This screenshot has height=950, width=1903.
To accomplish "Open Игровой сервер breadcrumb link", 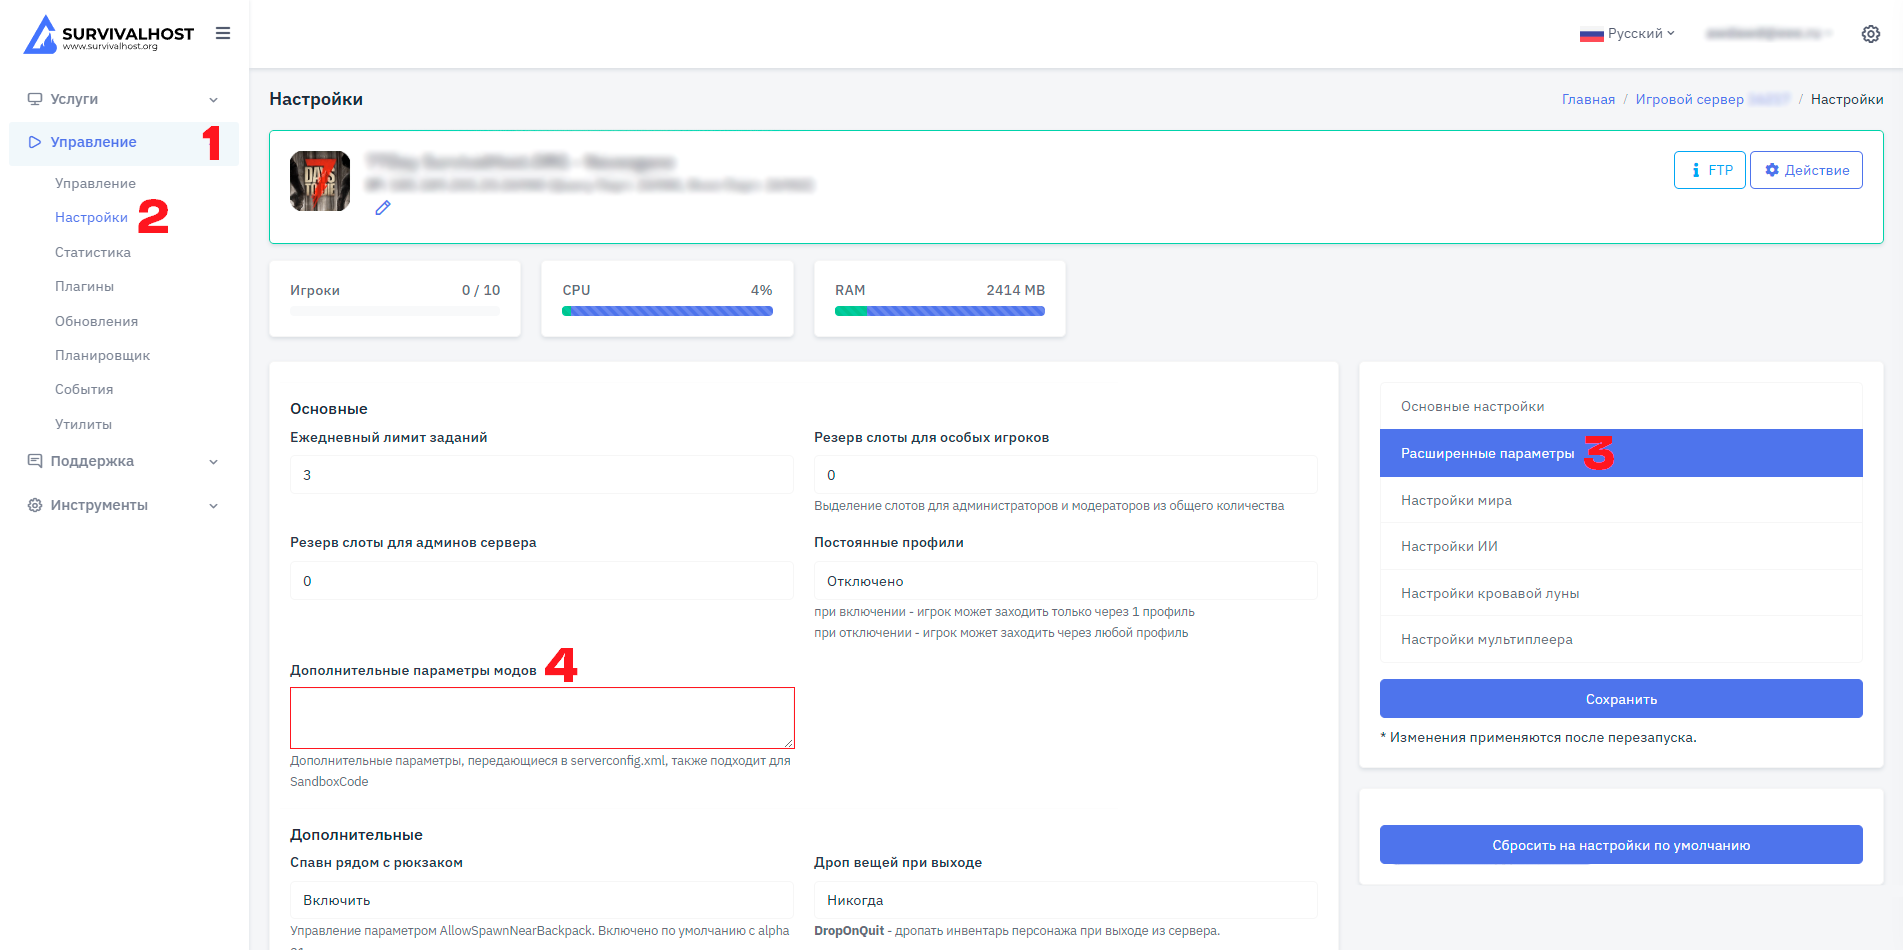I will pyautogui.click(x=1689, y=99).
